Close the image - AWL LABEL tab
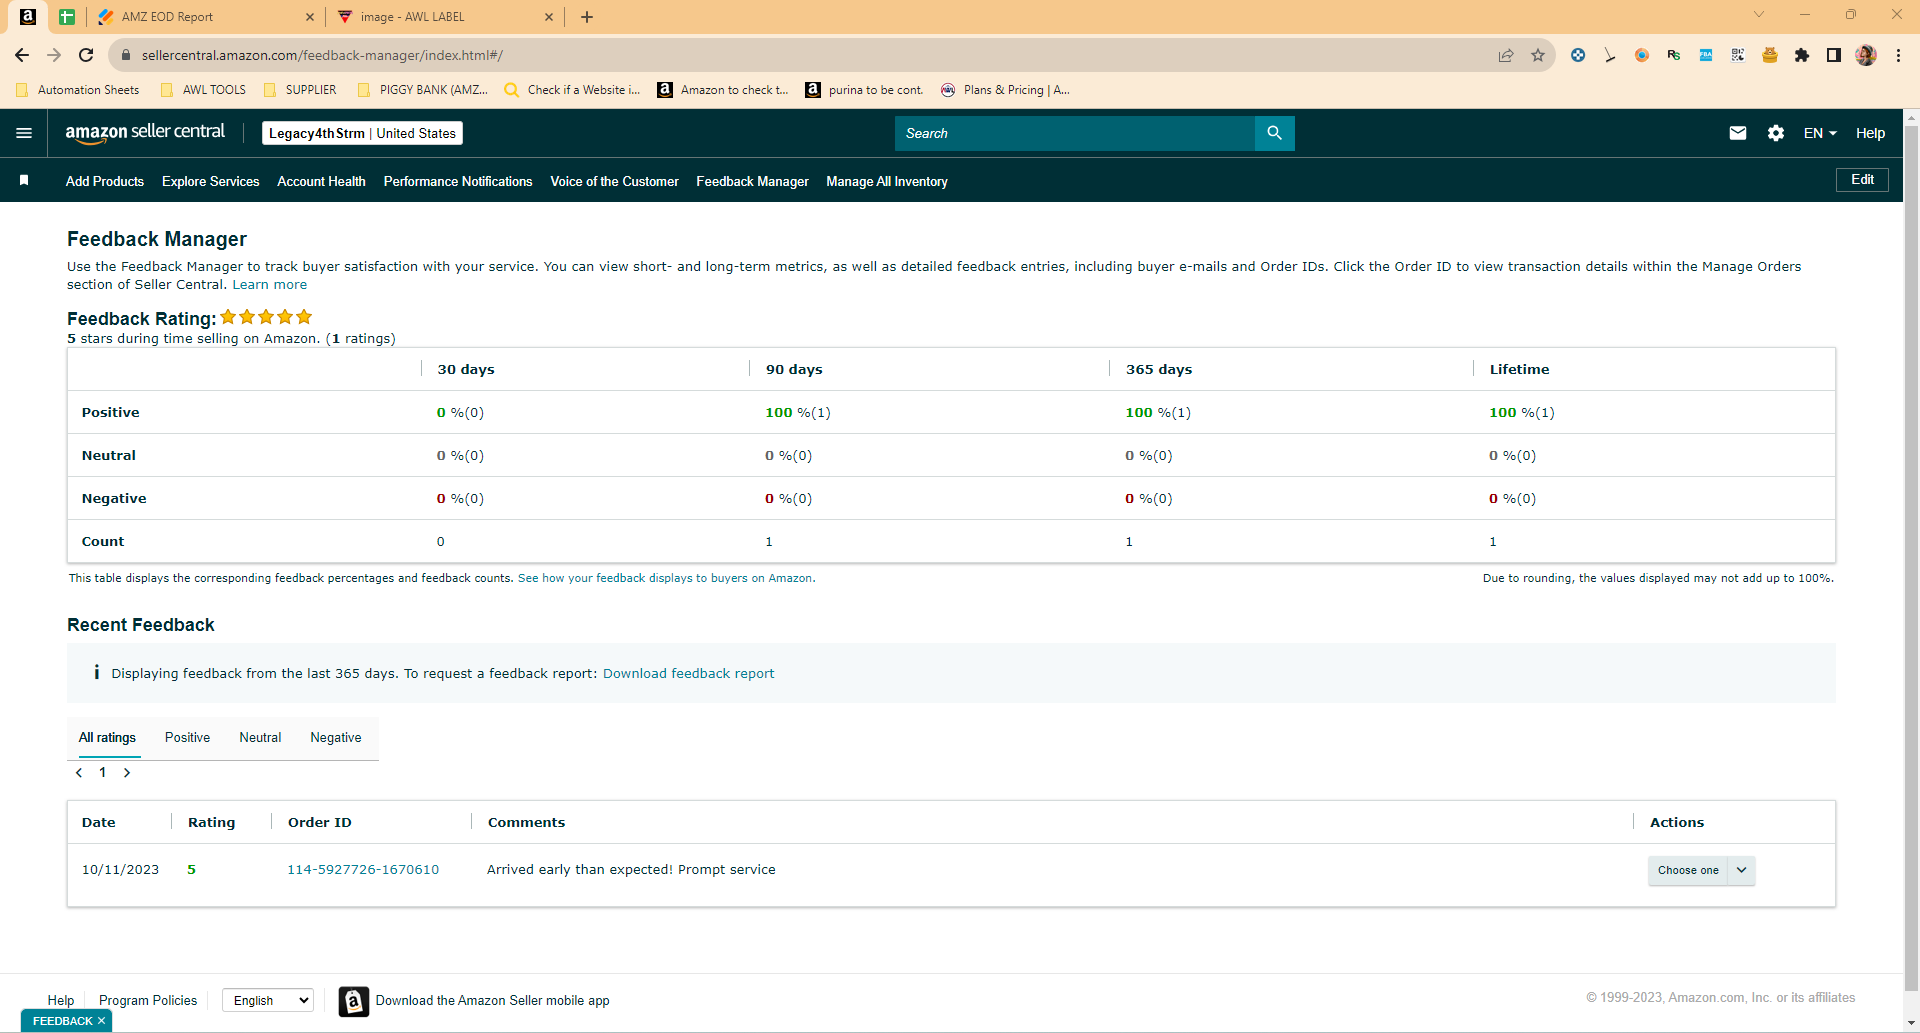Screen dimensions: 1920x1033 (549, 17)
